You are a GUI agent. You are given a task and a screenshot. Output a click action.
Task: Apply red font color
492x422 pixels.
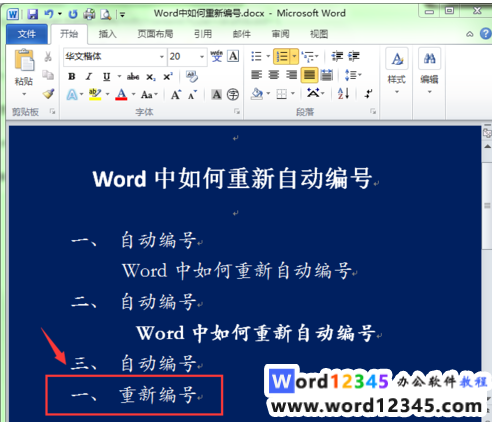coord(121,95)
